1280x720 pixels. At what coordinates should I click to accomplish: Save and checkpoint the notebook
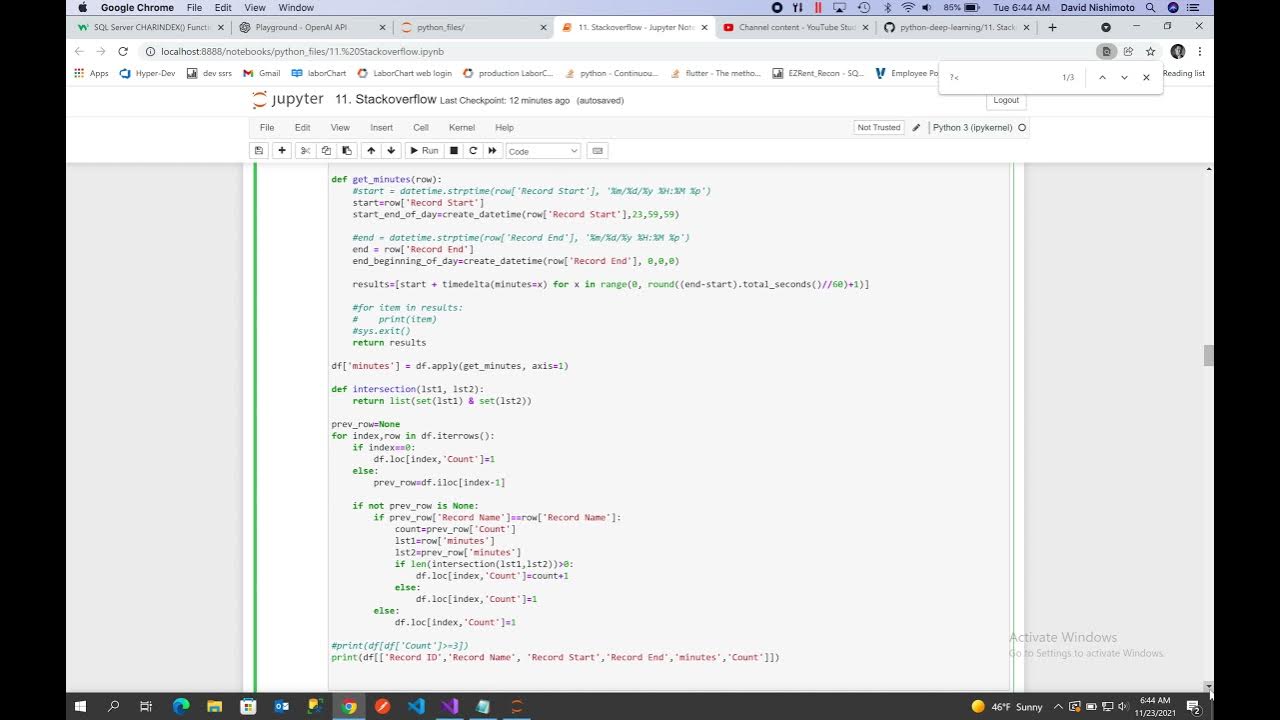point(259,150)
